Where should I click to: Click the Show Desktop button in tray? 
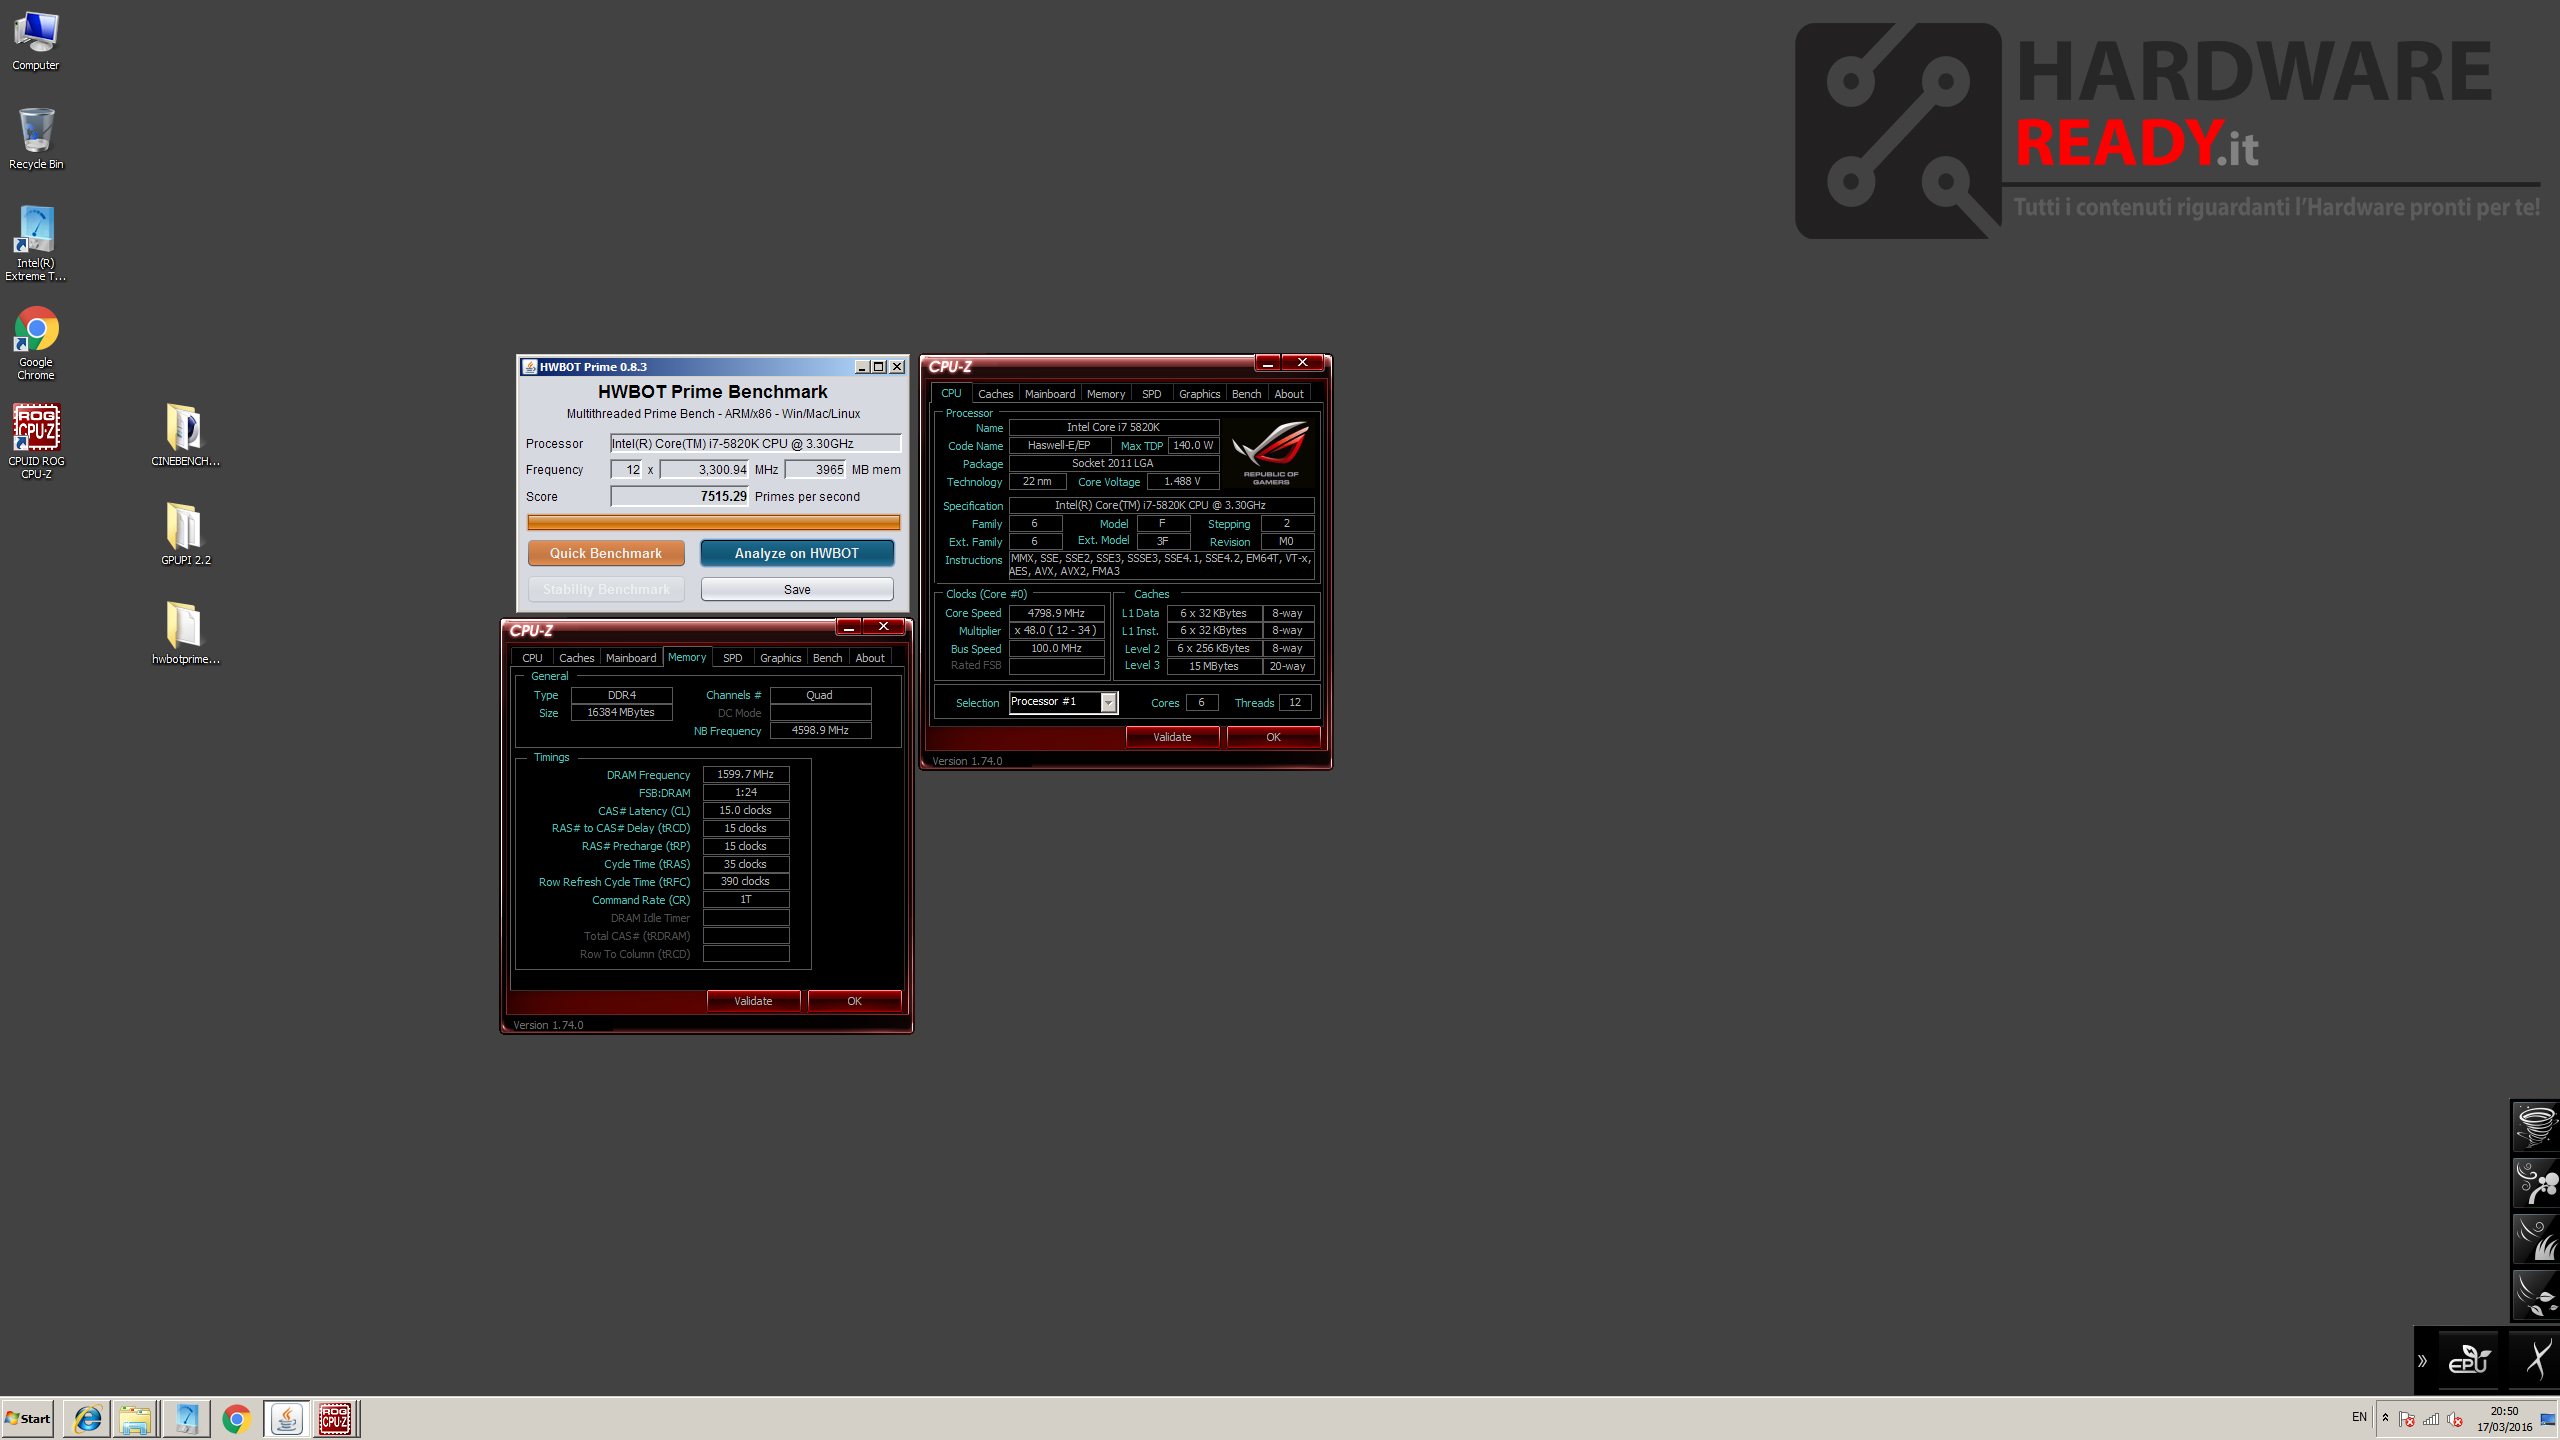[2548, 1419]
